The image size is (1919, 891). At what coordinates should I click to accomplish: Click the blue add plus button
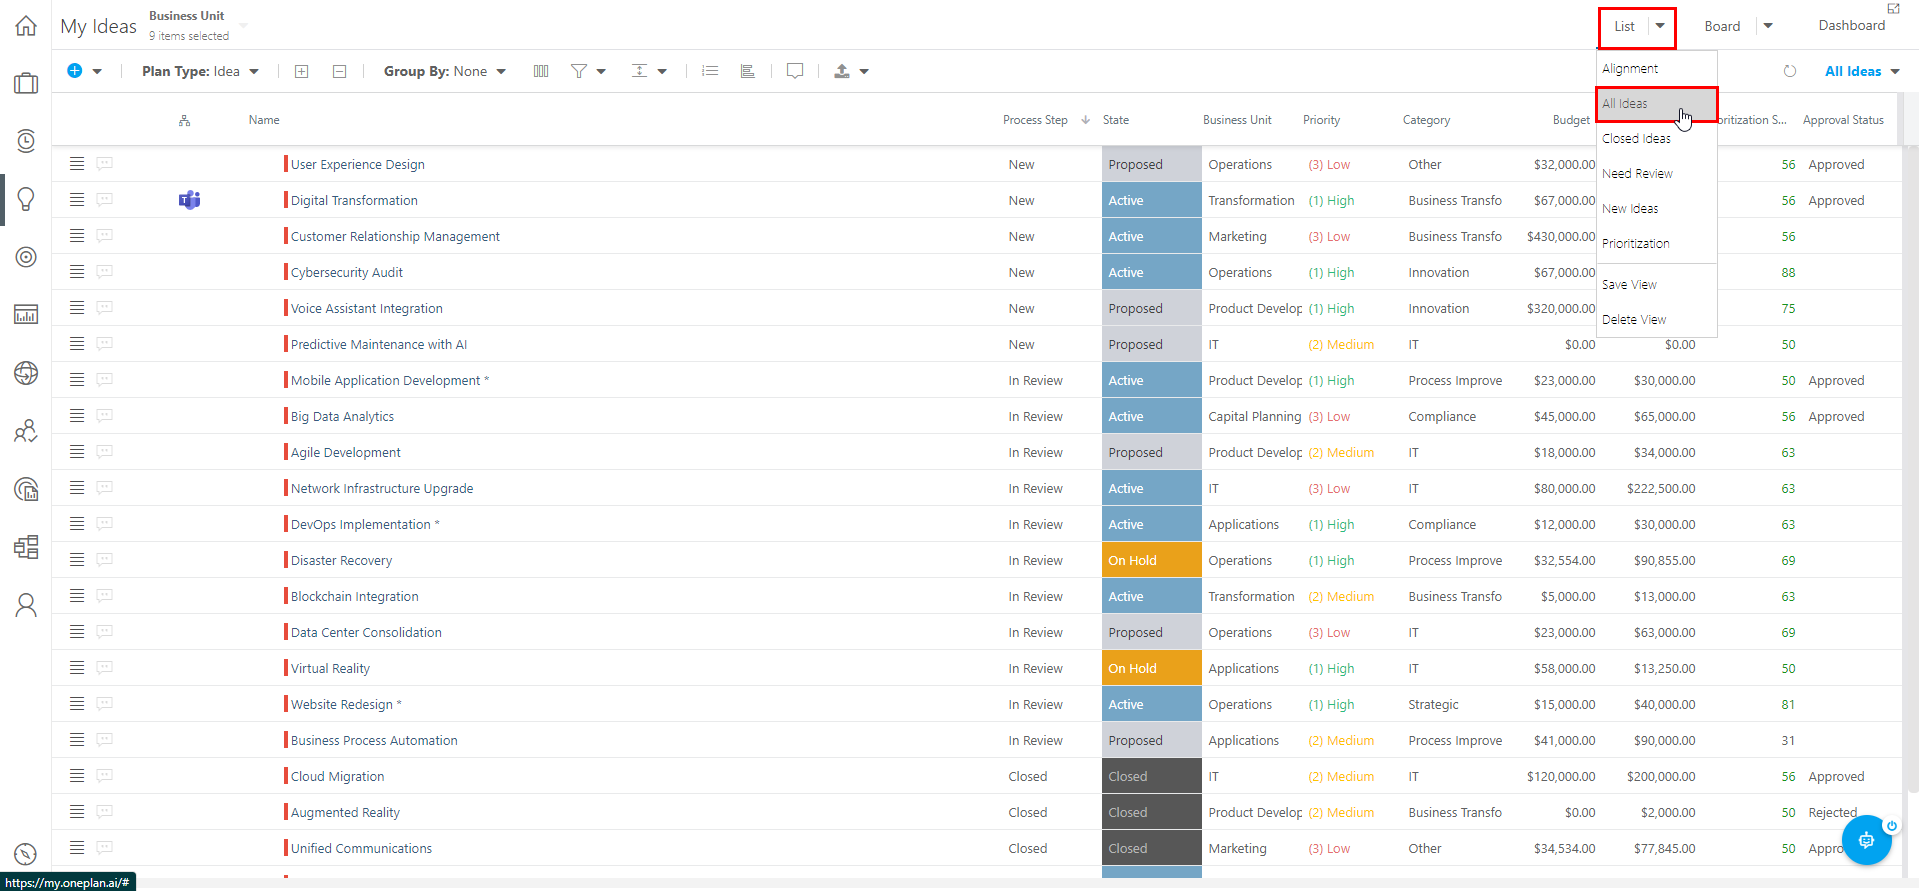pyautogui.click(x=75, y=71)
